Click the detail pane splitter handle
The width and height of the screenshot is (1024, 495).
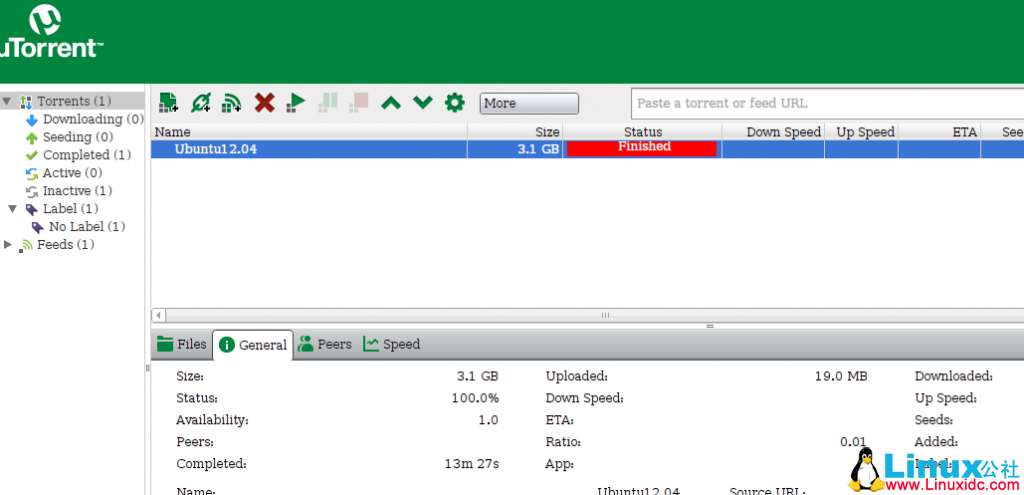(710, 325)
